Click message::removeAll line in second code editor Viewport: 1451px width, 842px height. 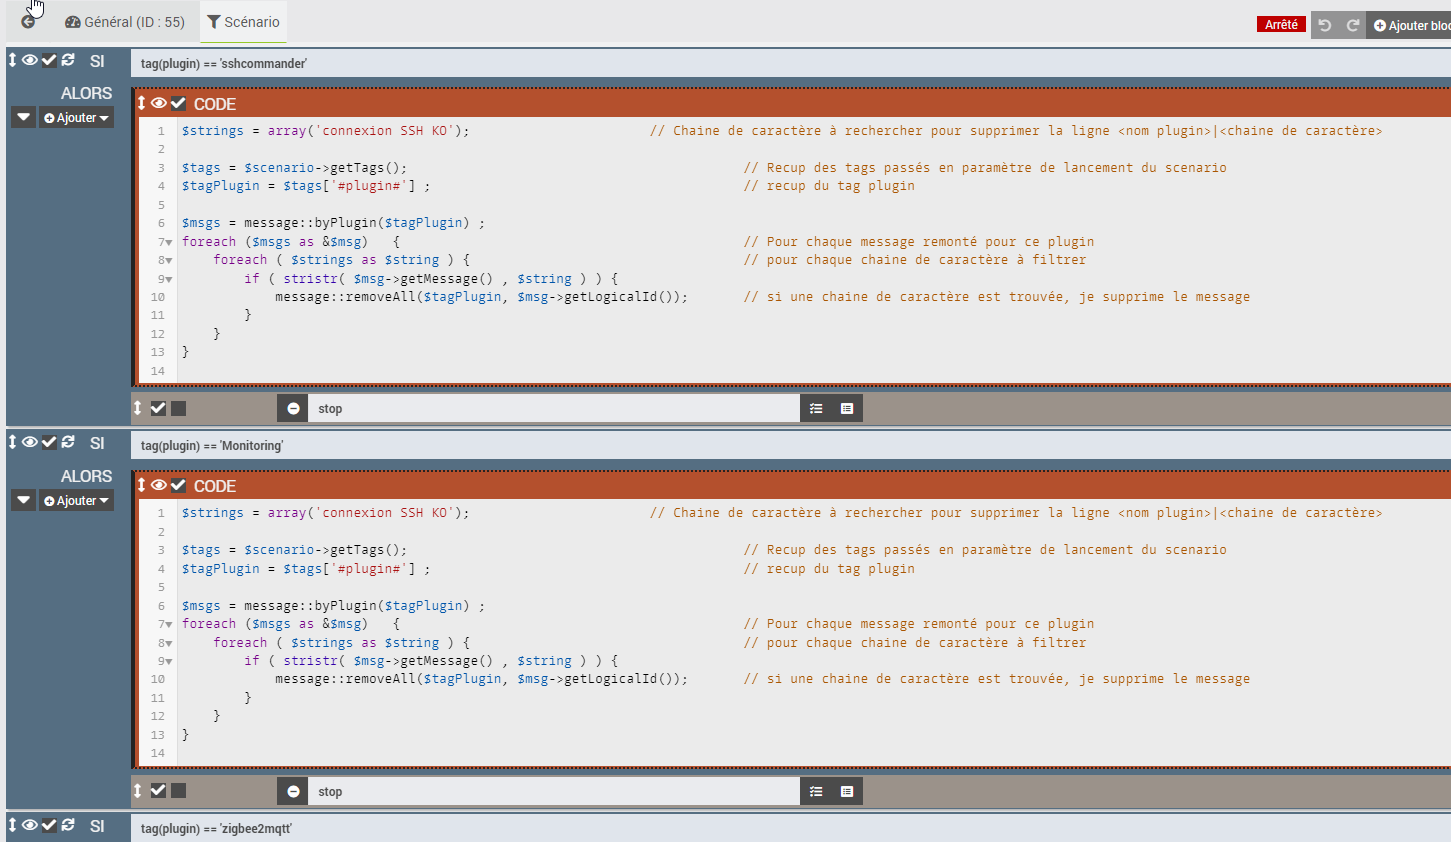pos(482,679)
